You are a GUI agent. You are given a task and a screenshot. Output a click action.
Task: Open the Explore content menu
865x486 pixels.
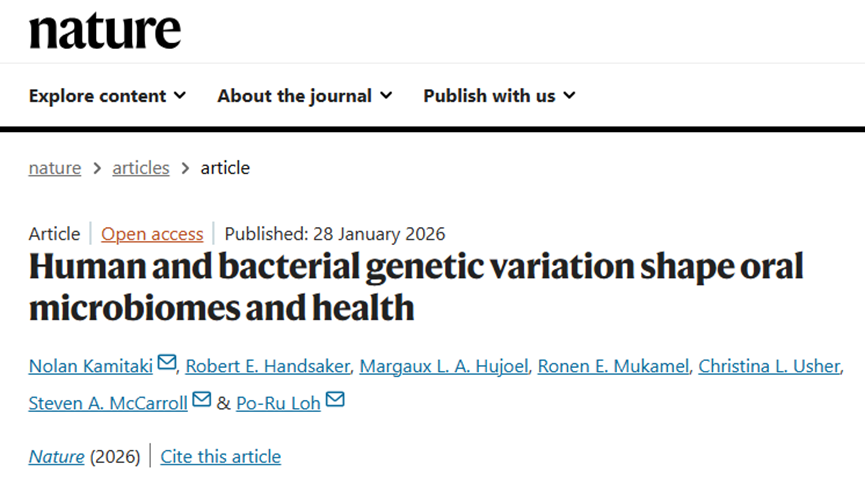108,95
